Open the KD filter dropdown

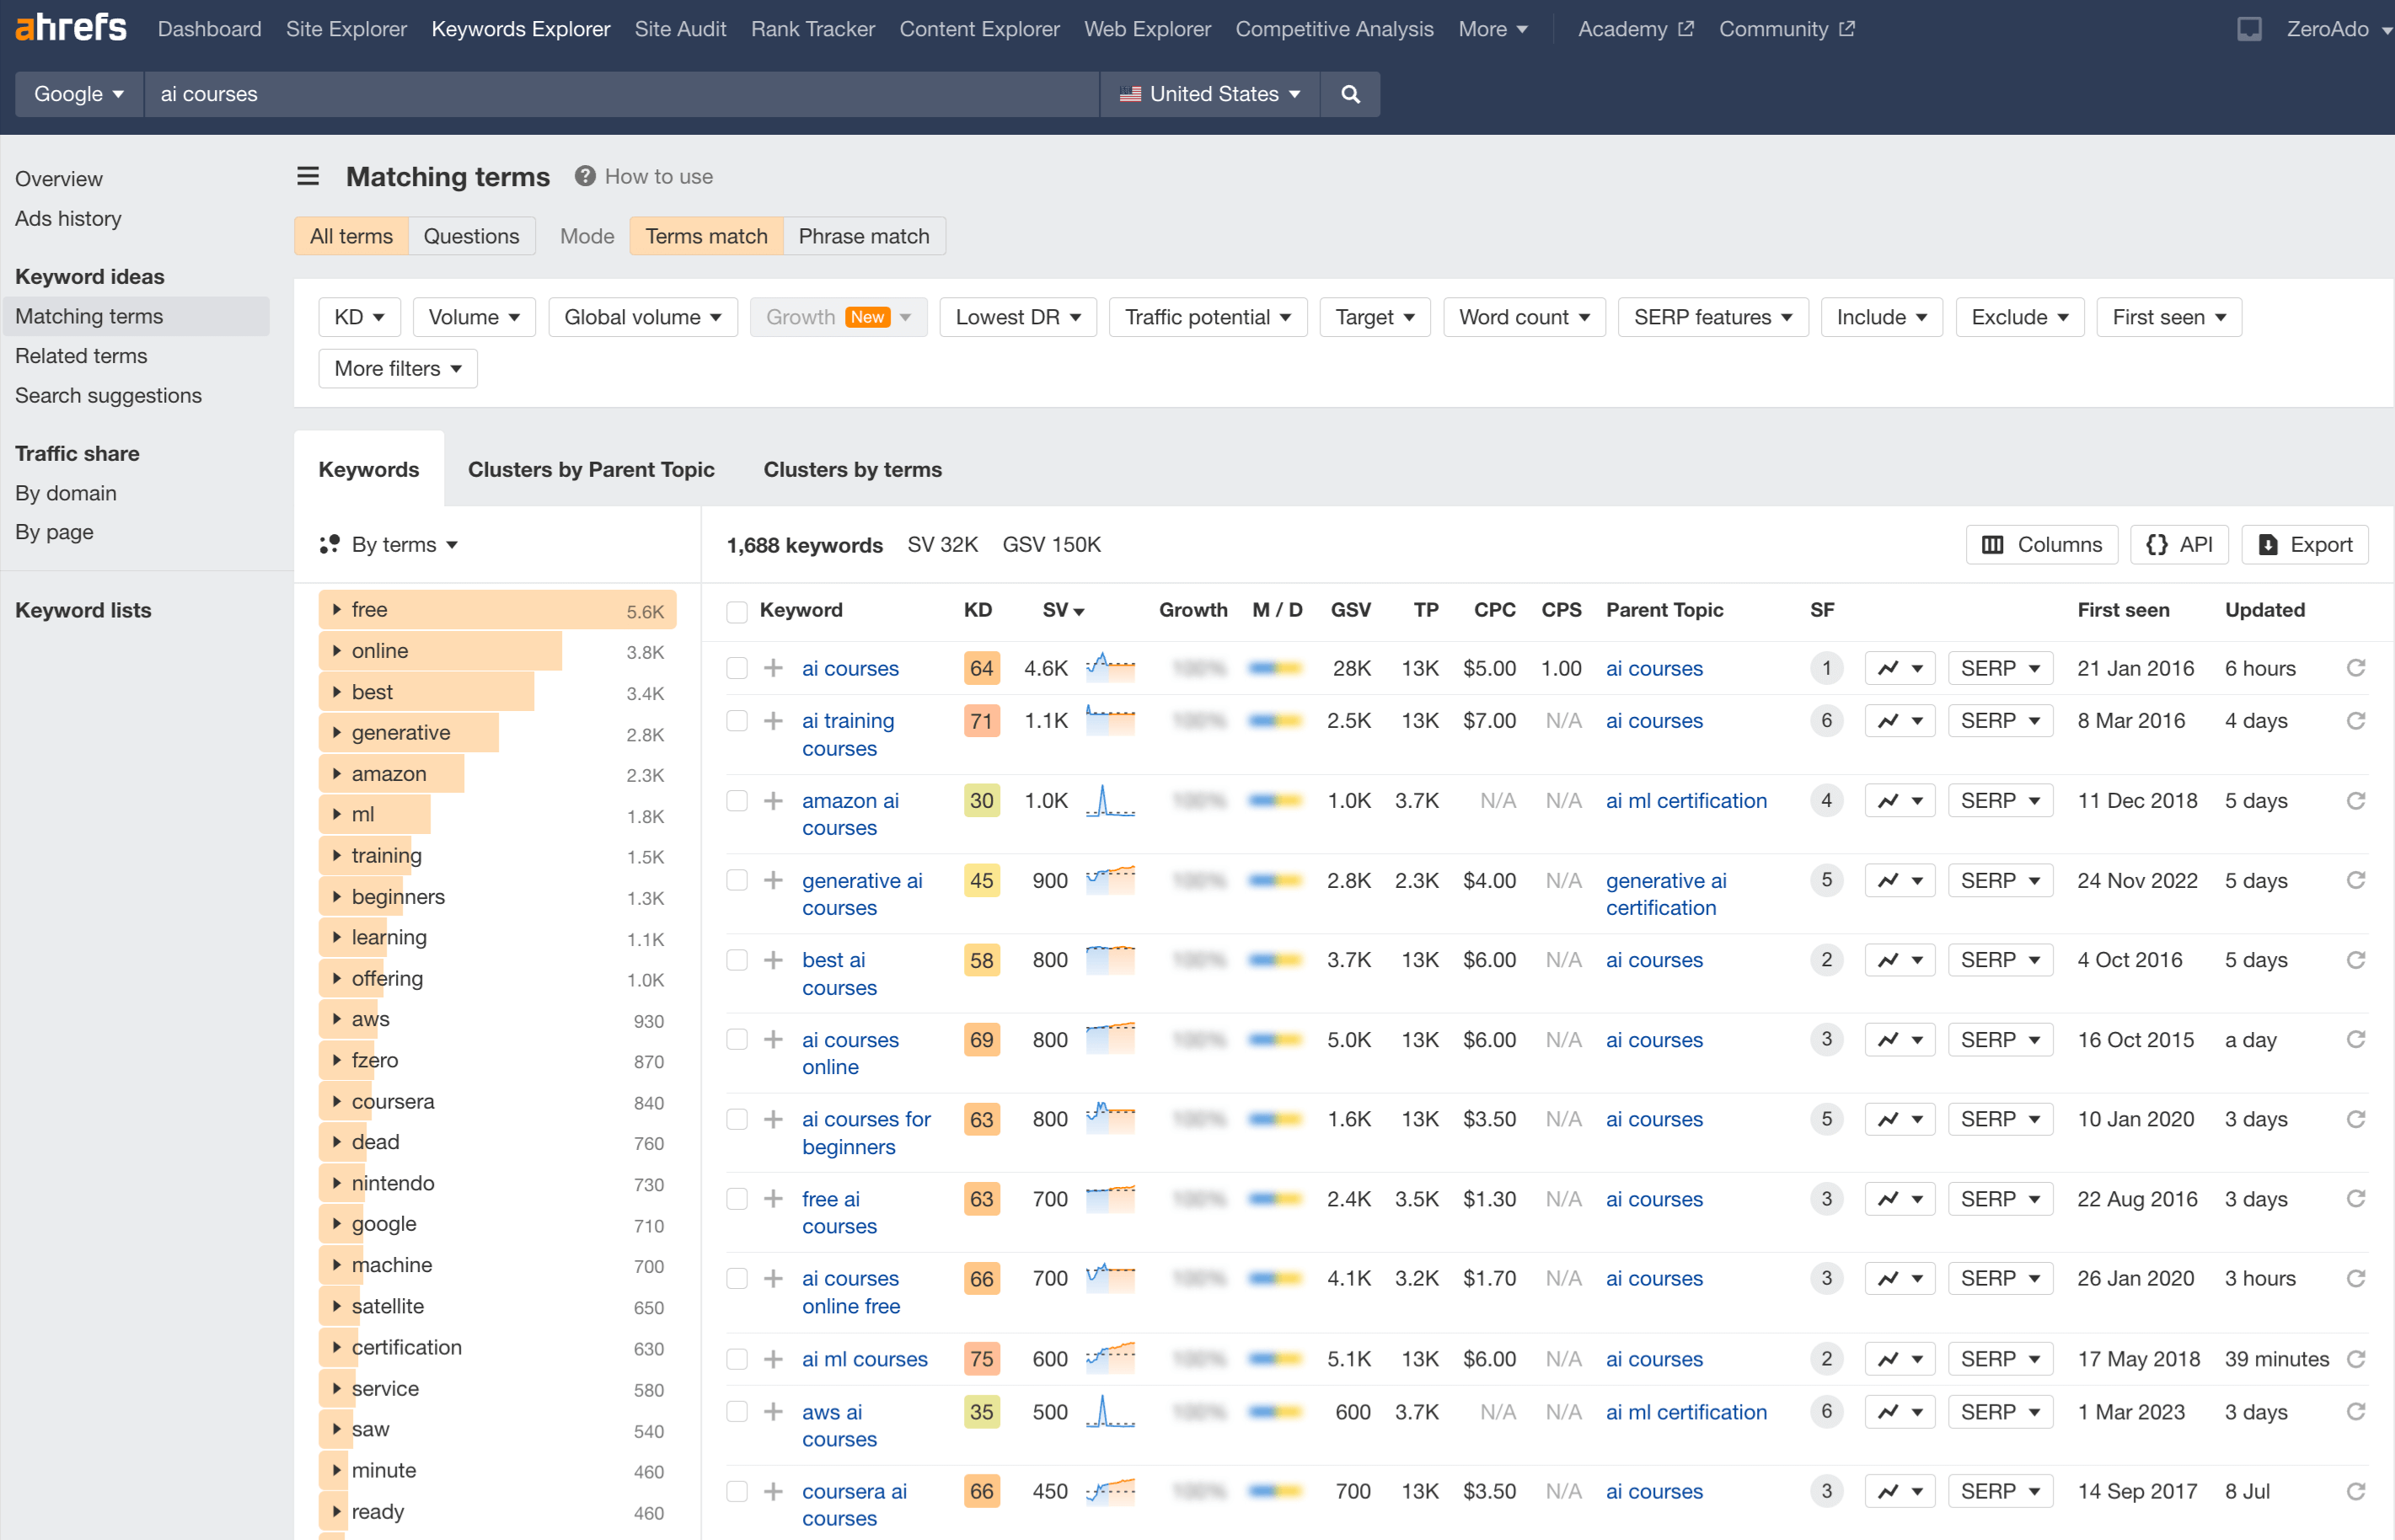click(359, 317)
